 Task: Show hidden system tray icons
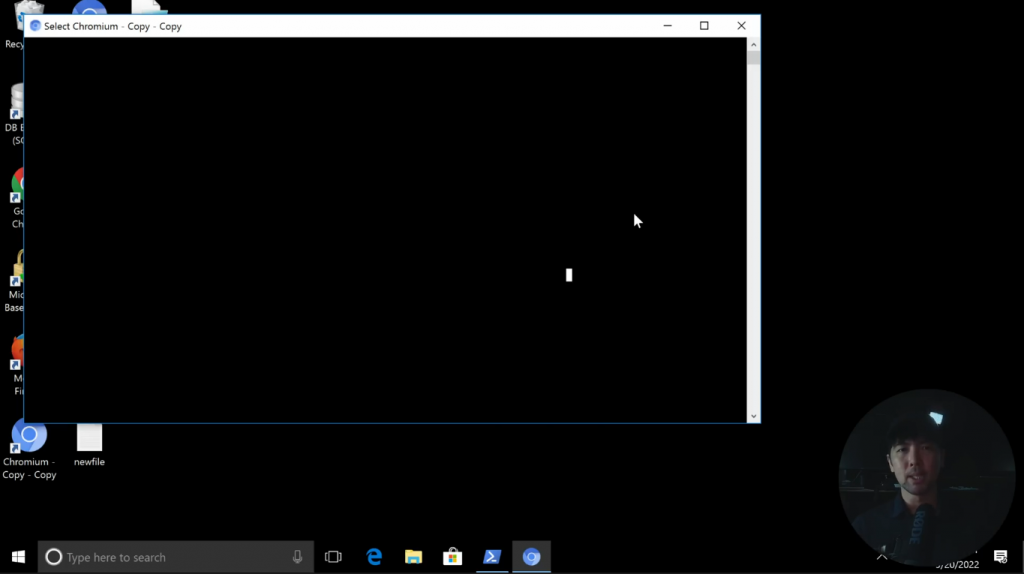click(x=882, y=557)
